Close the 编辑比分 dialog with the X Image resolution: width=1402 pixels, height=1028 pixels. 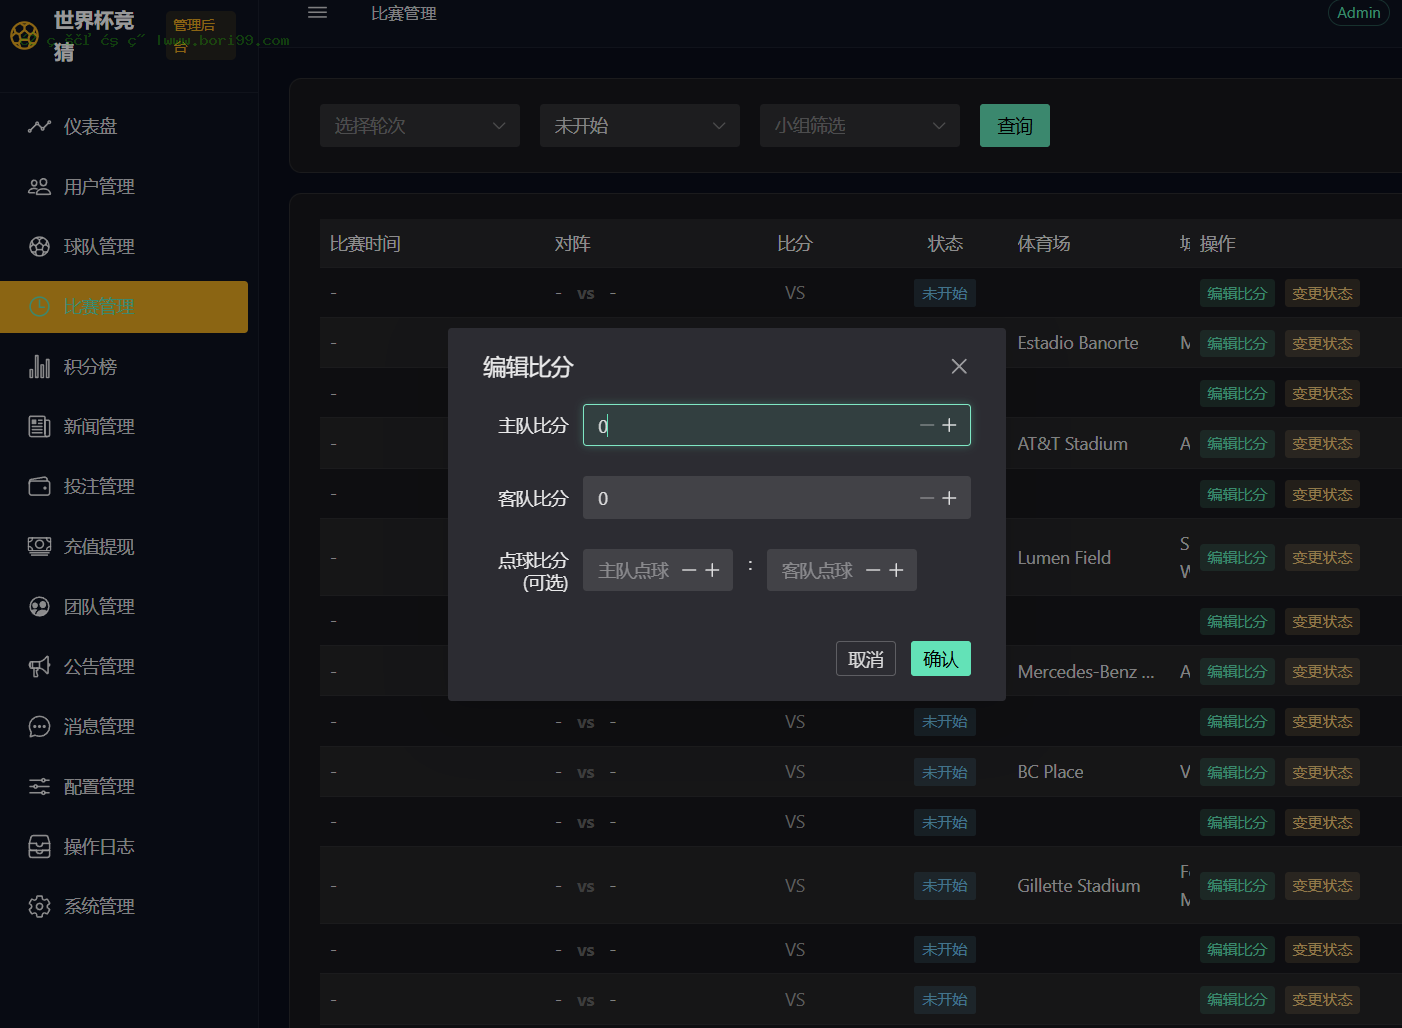959,366
